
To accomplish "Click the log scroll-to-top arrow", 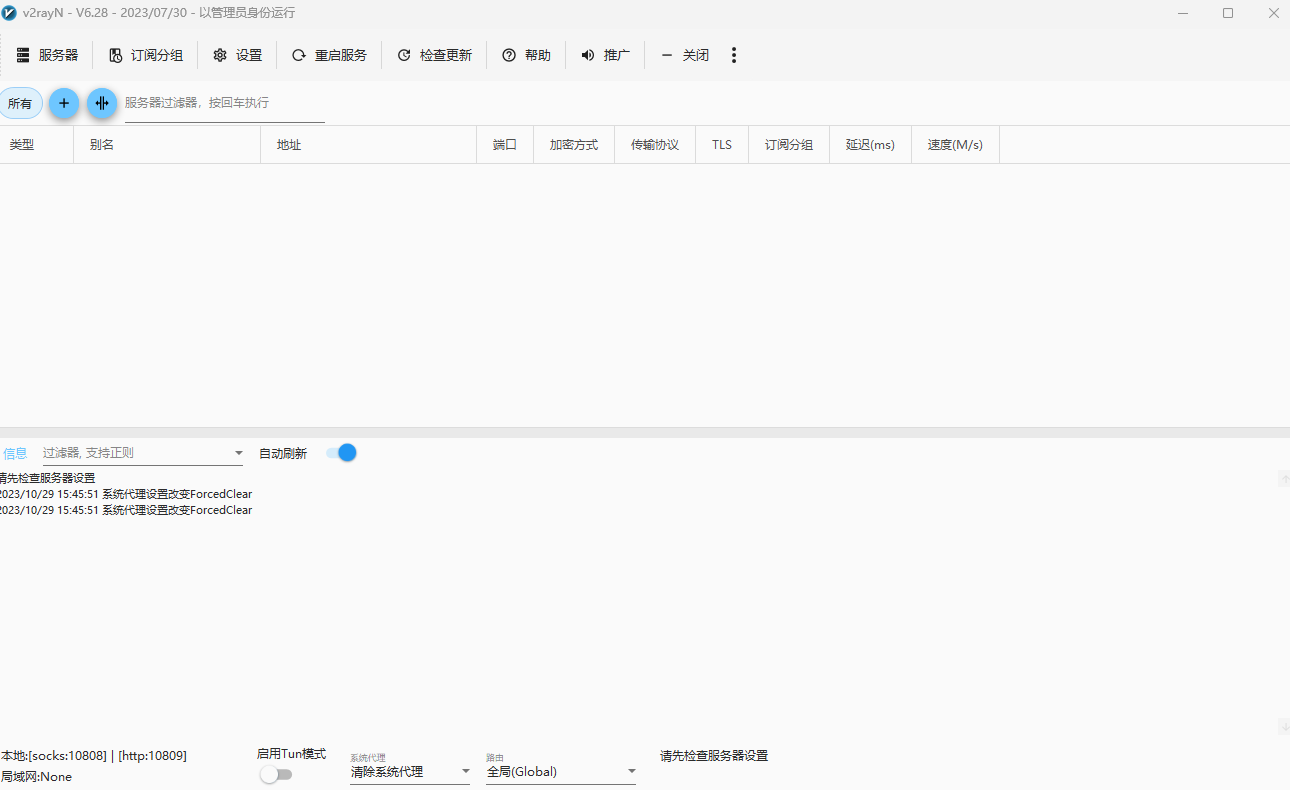I will 1284,479.
